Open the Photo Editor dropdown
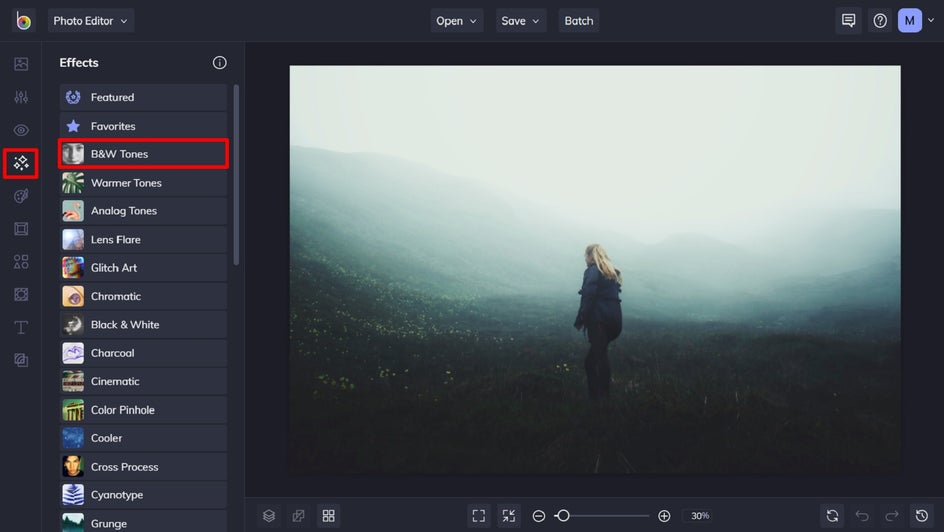Viewport: 944px width, 532px height. 91,20
